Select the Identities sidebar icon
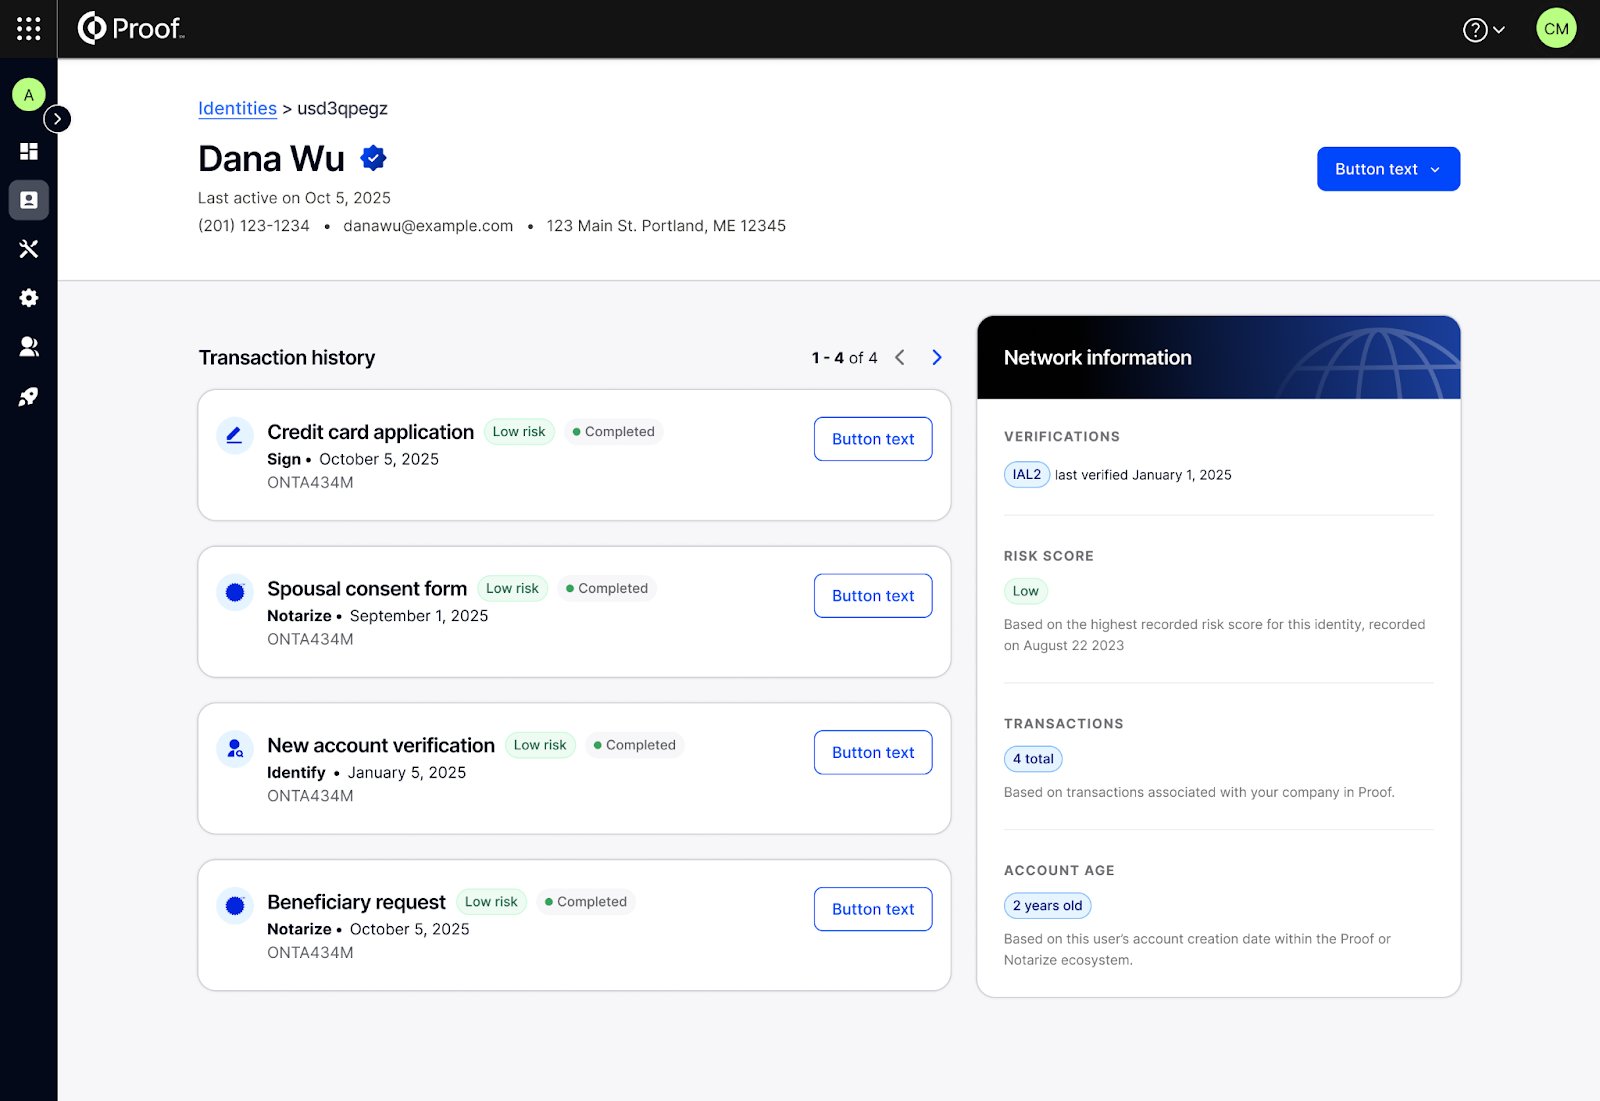Image resolution: width=1600 pixels, height=1101 pixels. pyautogui.click(x=29, y=200)
